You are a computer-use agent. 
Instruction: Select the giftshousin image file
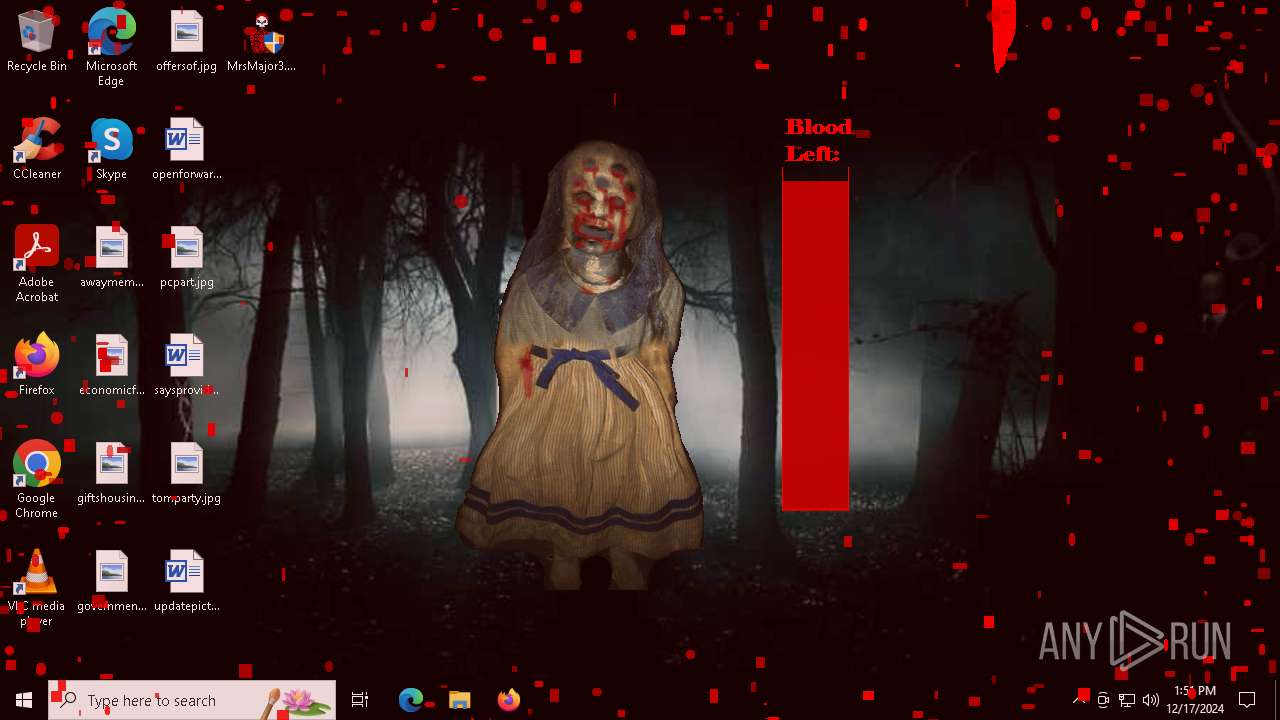(x=111, y=474)
